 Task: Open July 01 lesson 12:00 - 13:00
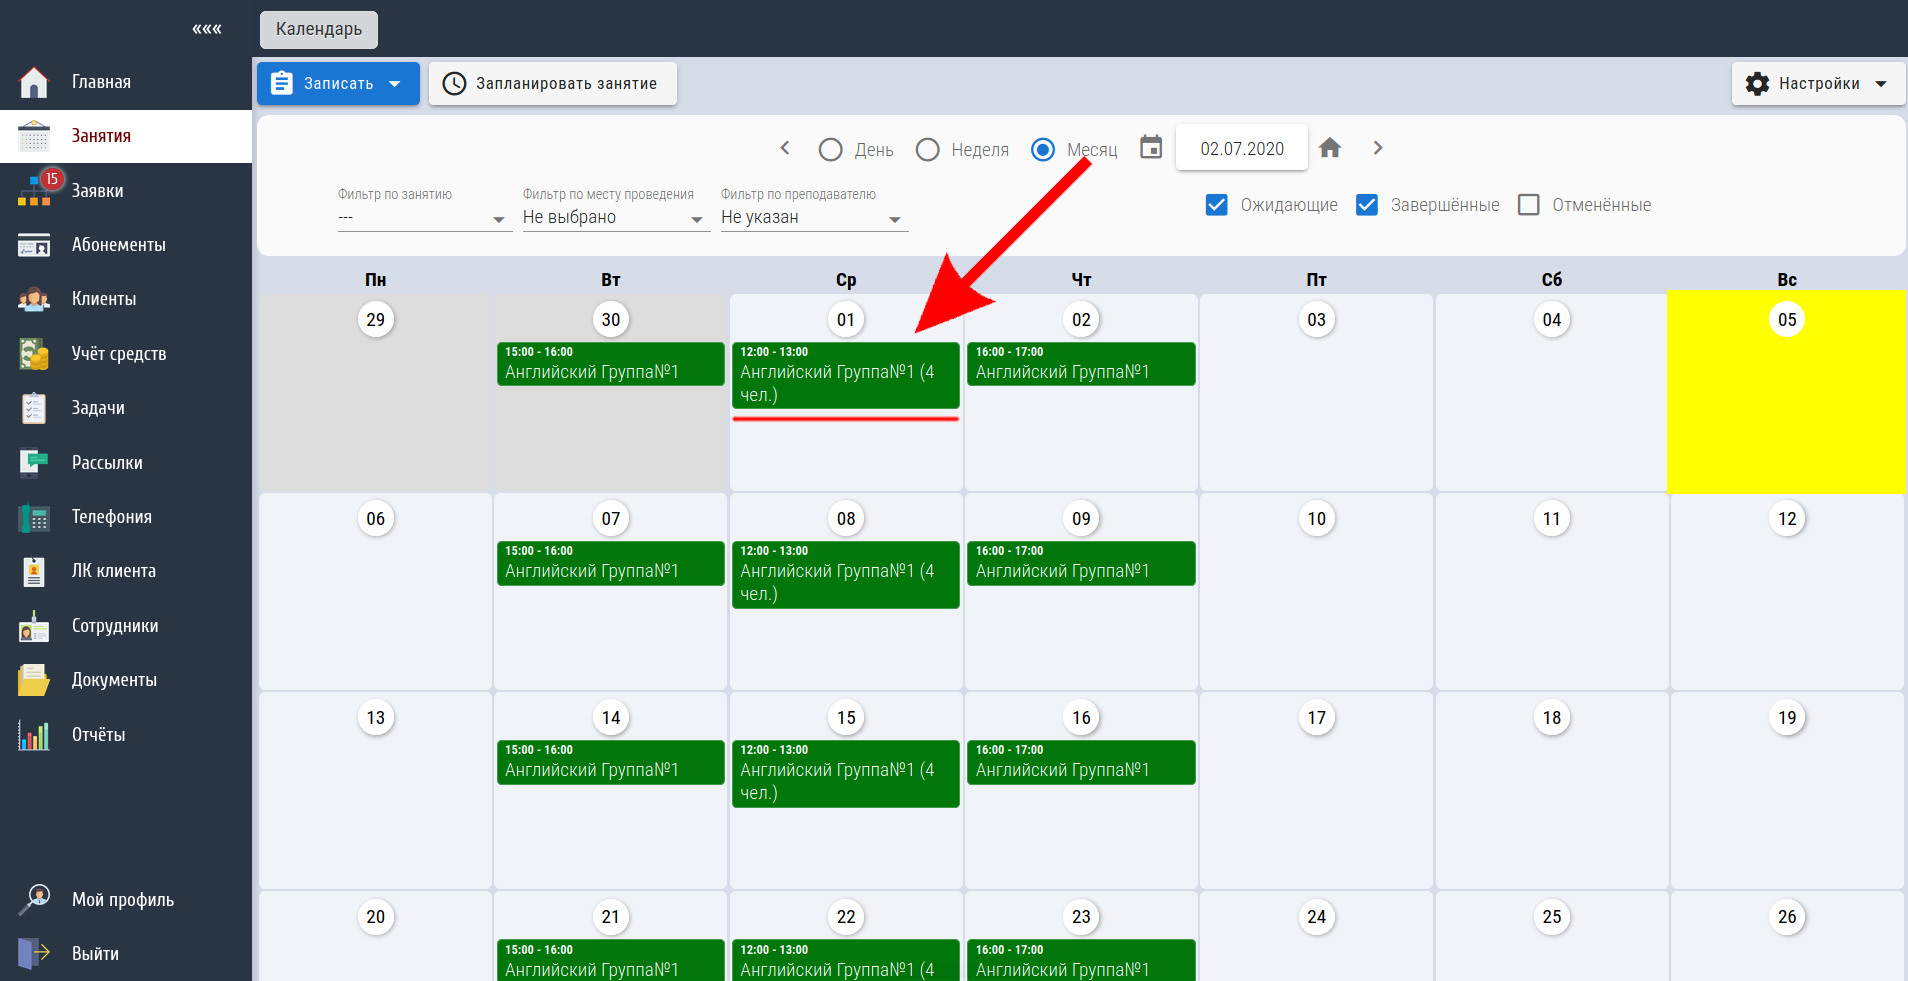click(x=846, y=375)
